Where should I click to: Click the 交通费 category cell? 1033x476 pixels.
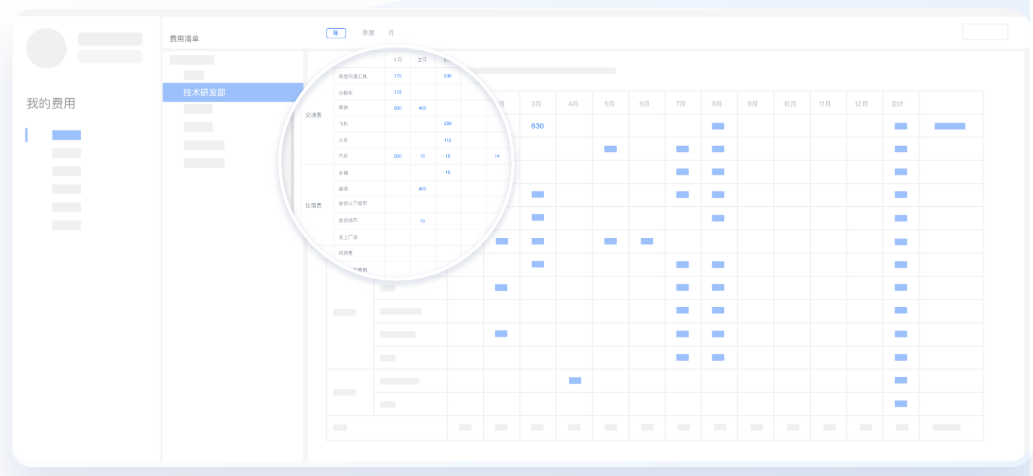(314, 114)
